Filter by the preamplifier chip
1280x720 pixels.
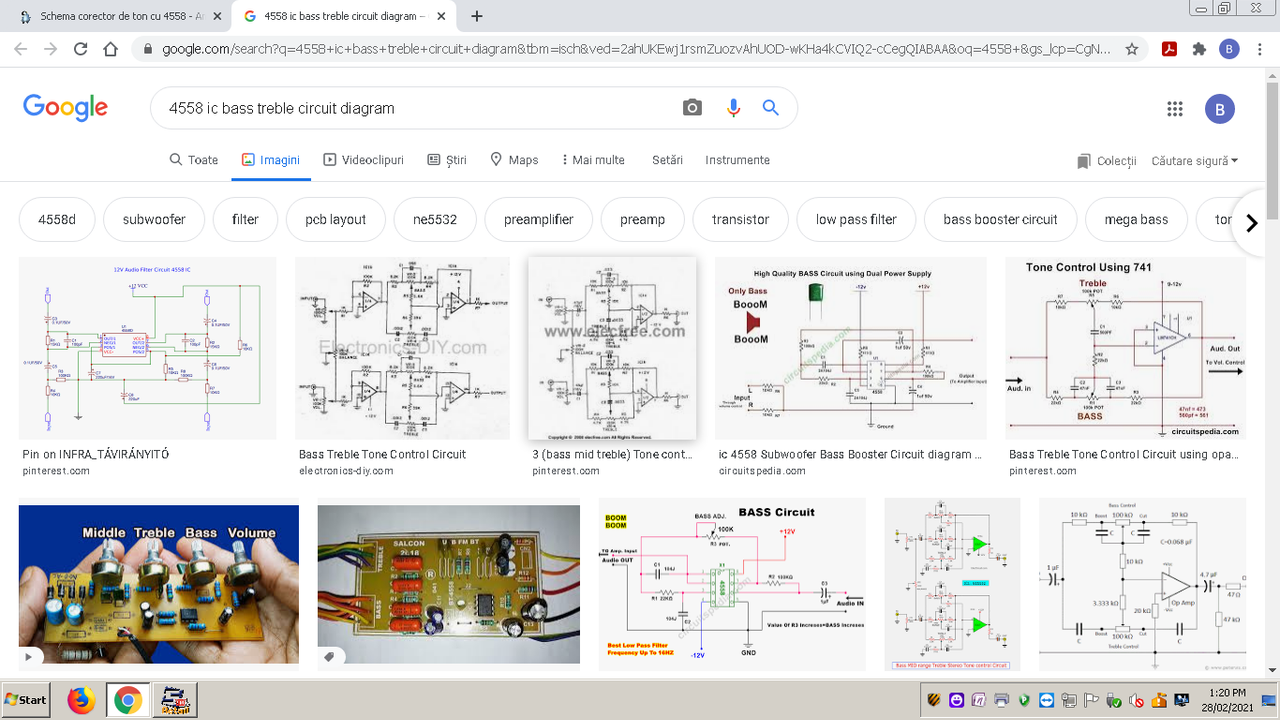539,220
